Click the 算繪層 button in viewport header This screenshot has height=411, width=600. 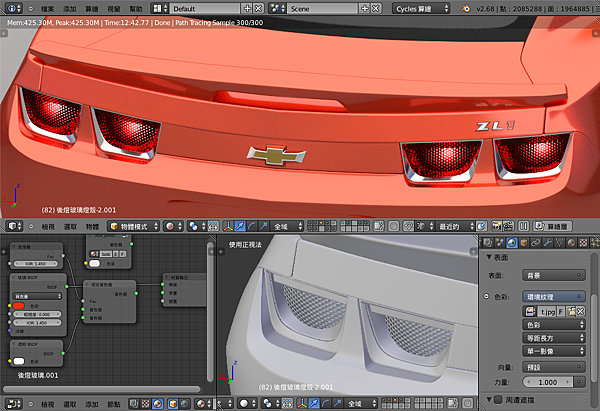pyautogui.click(x=553, y=227)
